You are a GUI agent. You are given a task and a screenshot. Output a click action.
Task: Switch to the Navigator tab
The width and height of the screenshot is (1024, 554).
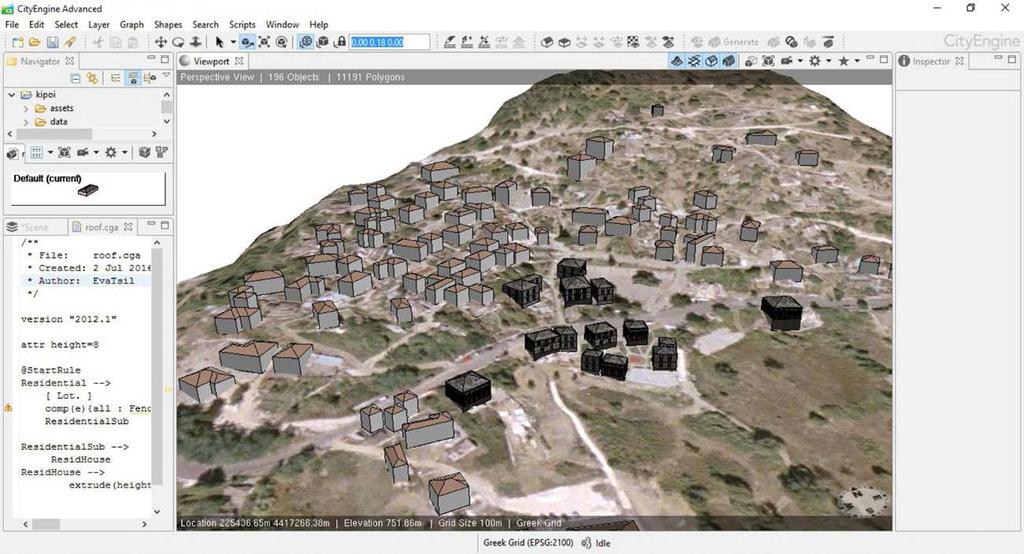point(40,61)
